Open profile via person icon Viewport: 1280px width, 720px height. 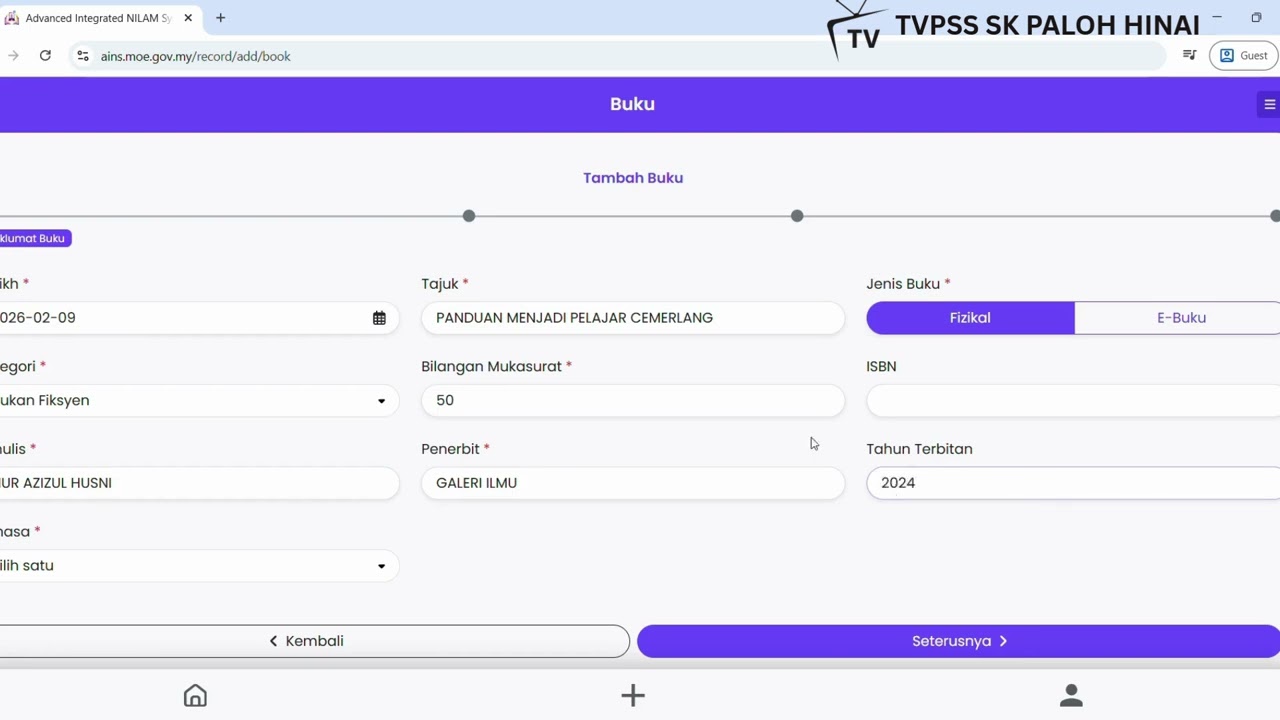1071,695
